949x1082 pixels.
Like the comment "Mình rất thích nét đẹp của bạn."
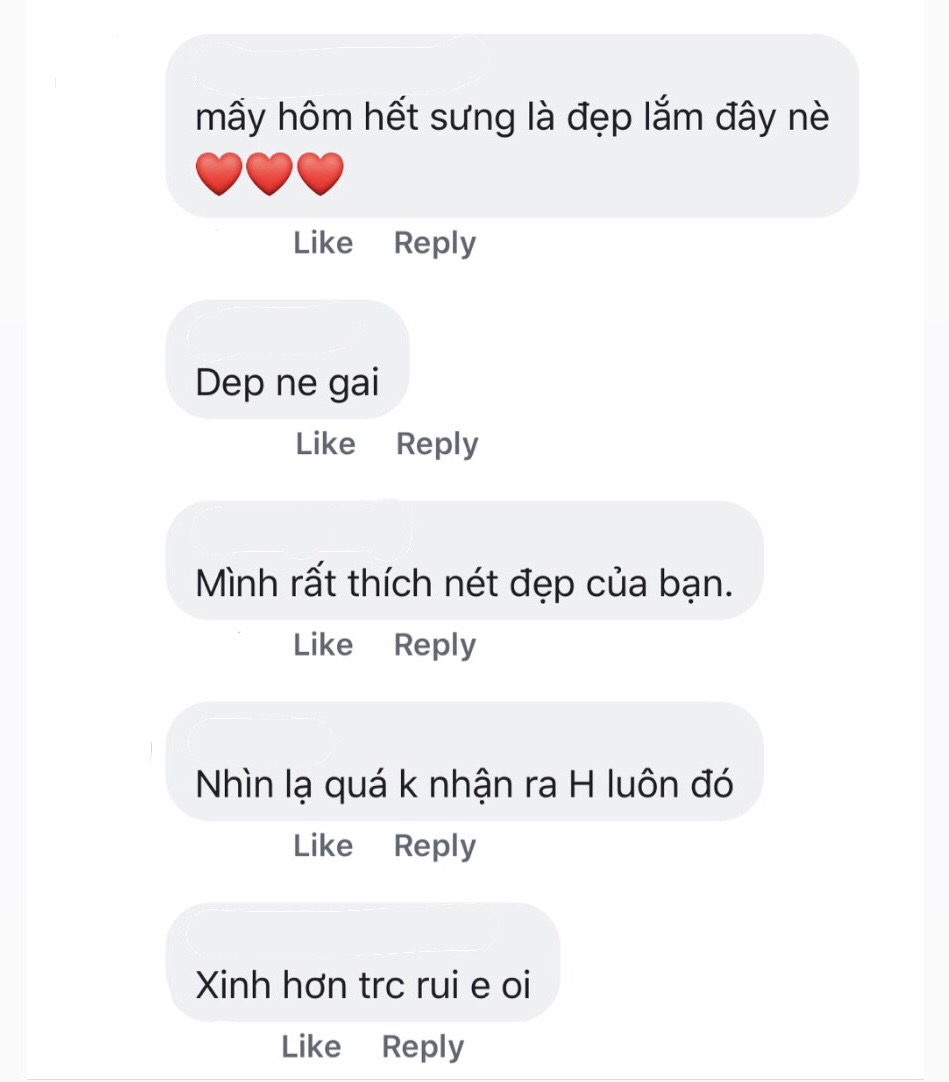point(322,645)
